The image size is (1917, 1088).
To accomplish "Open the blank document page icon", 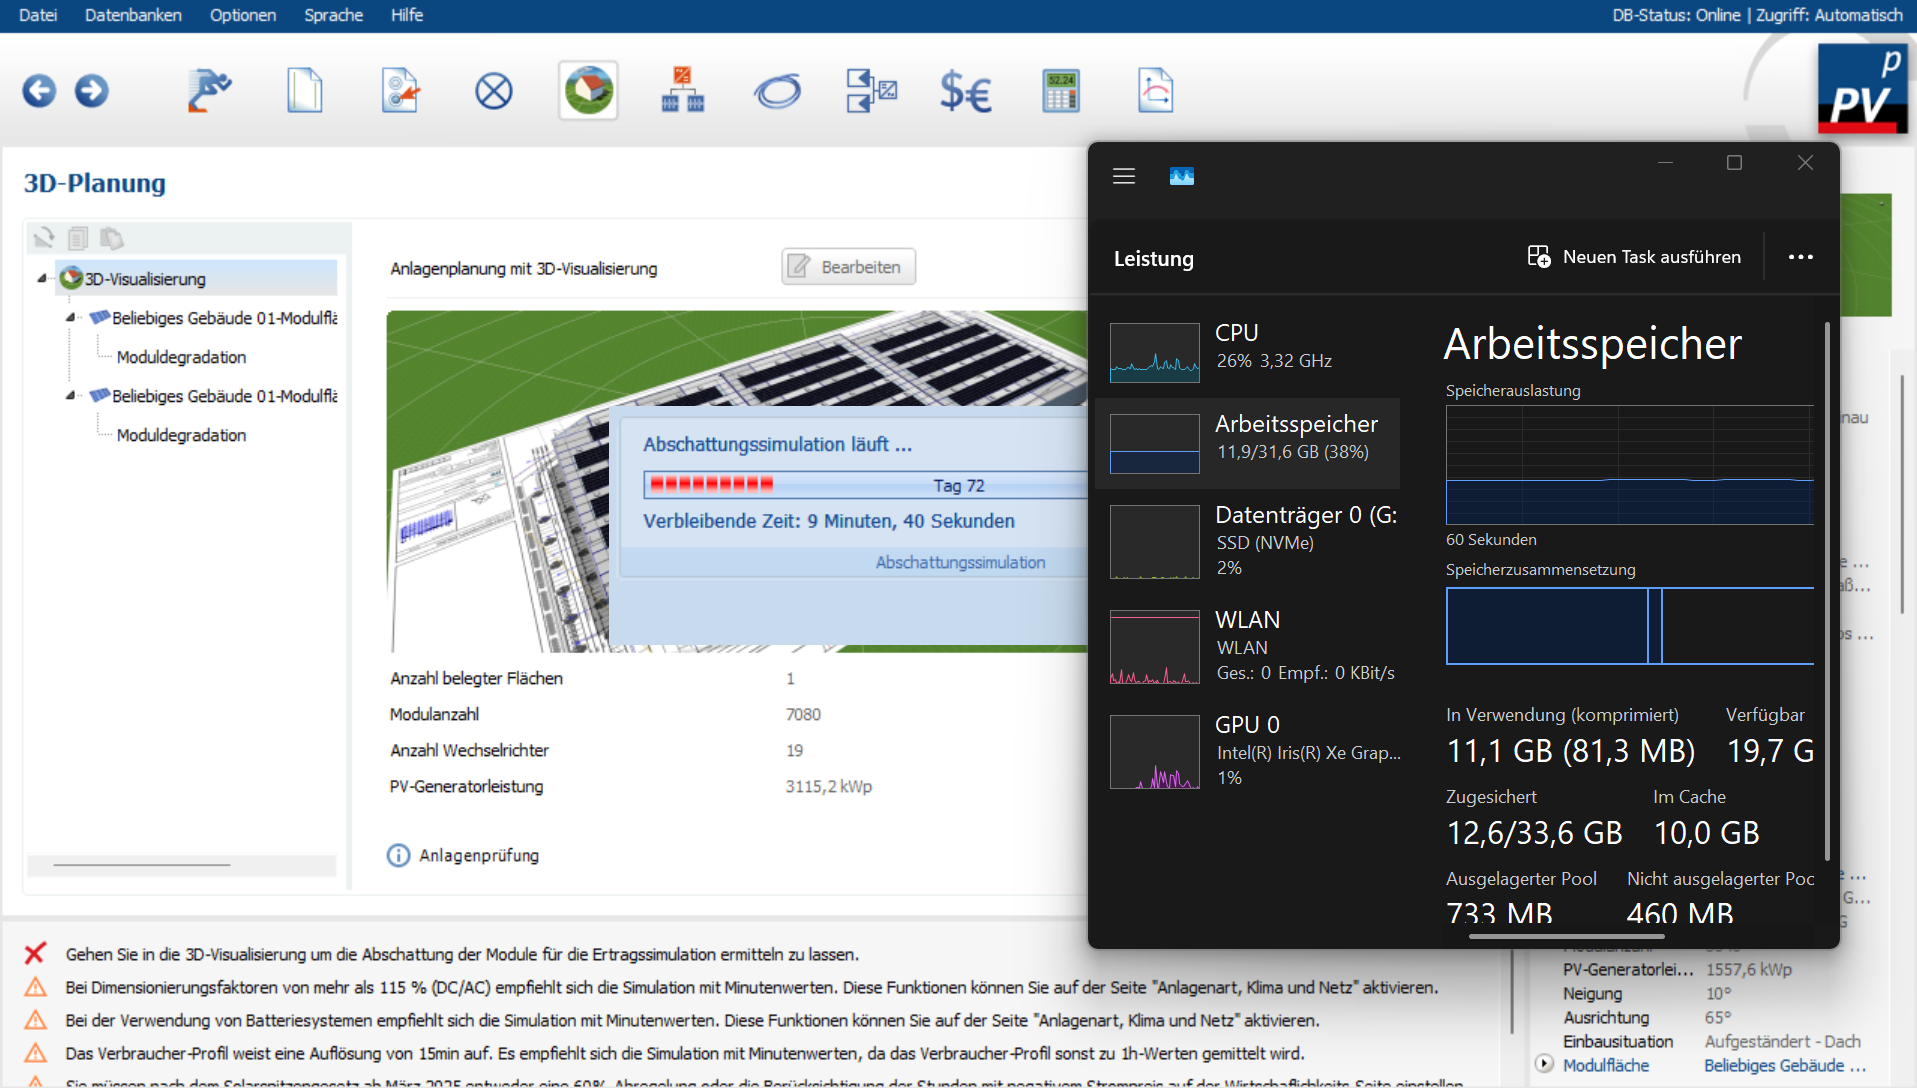I will 305,91.
